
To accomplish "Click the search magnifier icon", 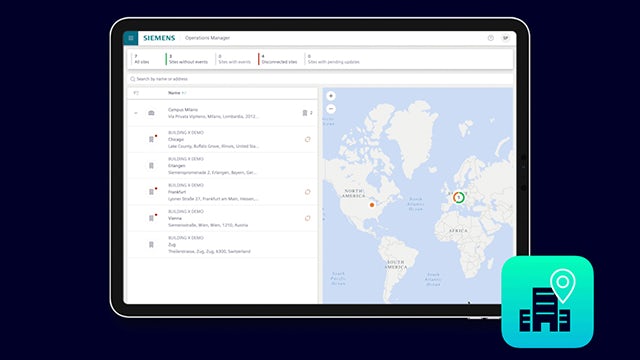I will [x=132, y=79].
